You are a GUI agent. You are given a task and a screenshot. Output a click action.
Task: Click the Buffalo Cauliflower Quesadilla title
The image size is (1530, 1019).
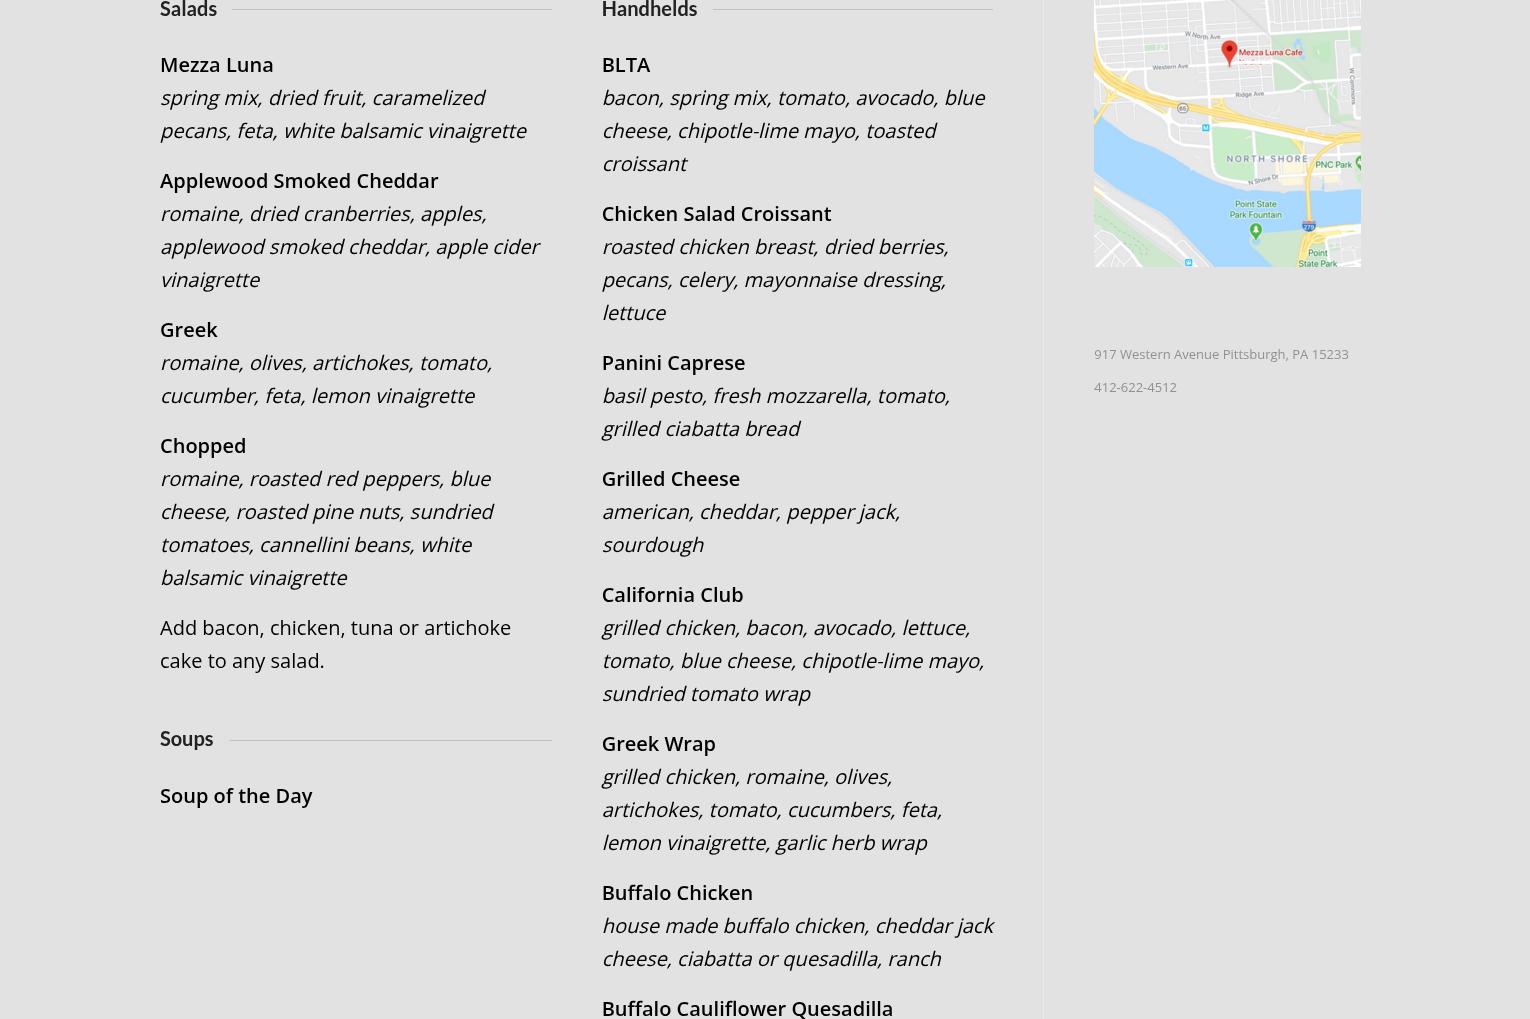point(747,1007)
